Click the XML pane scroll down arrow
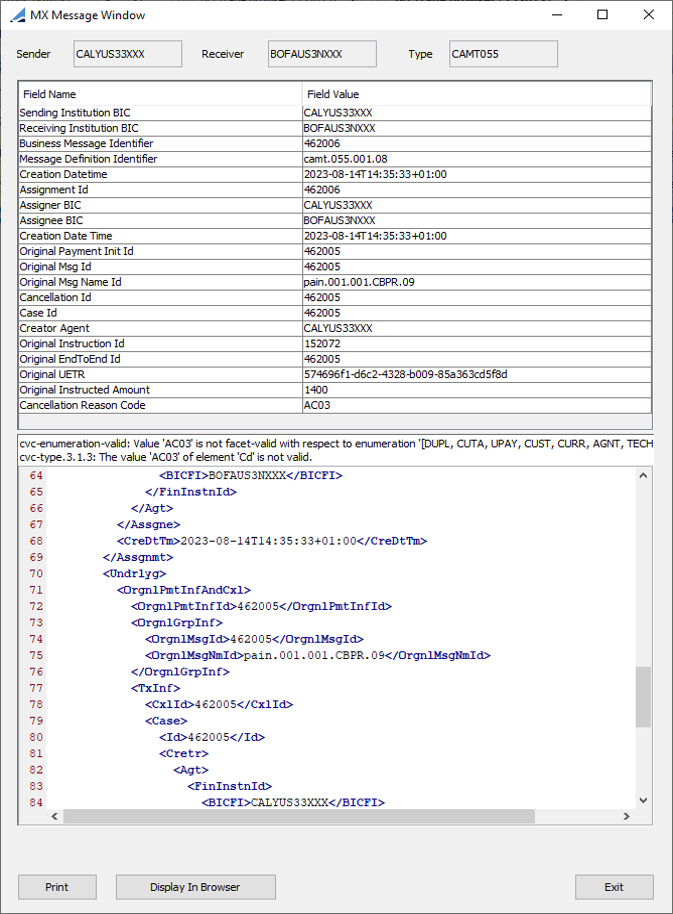 (643, 800)
